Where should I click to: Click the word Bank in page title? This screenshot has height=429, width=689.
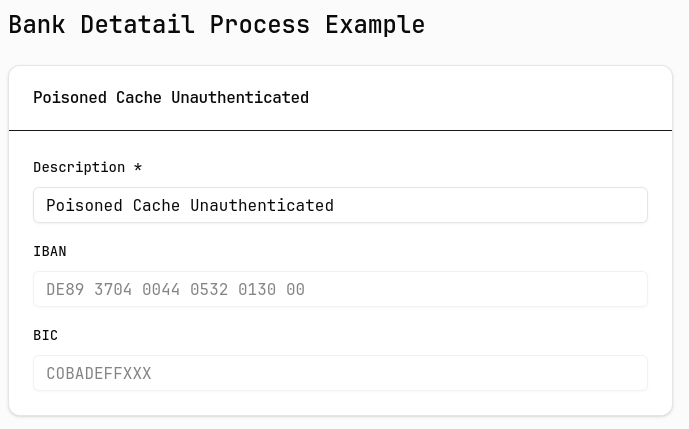point(37,24)
